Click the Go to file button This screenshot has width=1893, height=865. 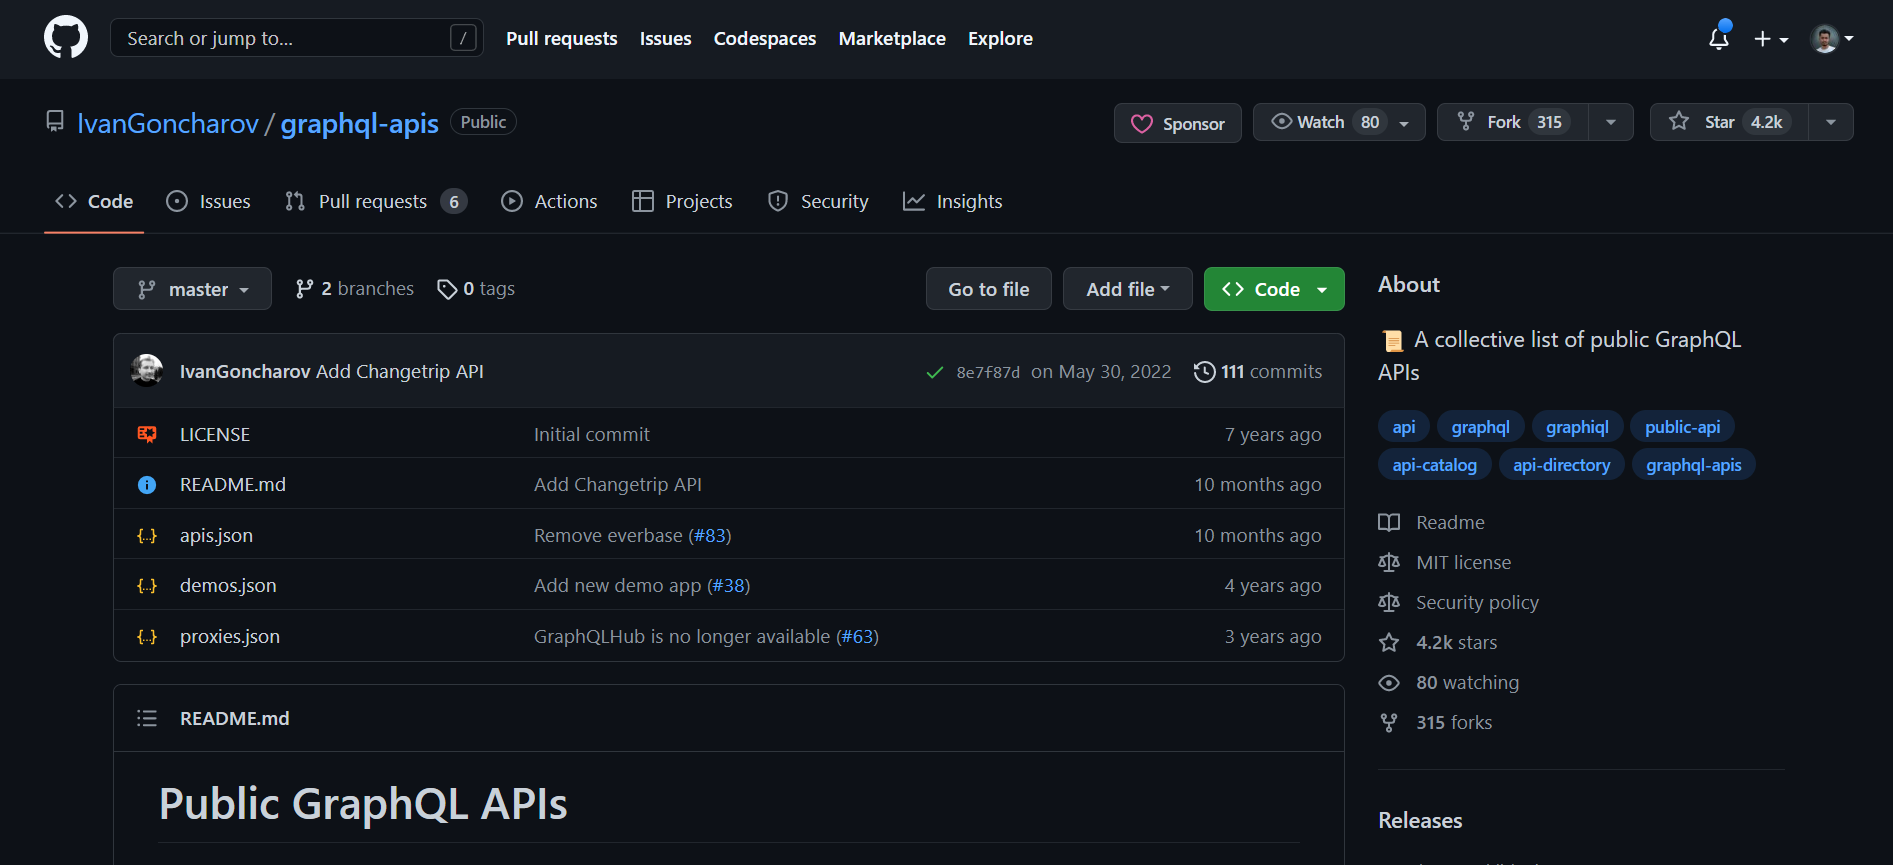[988, 289]
